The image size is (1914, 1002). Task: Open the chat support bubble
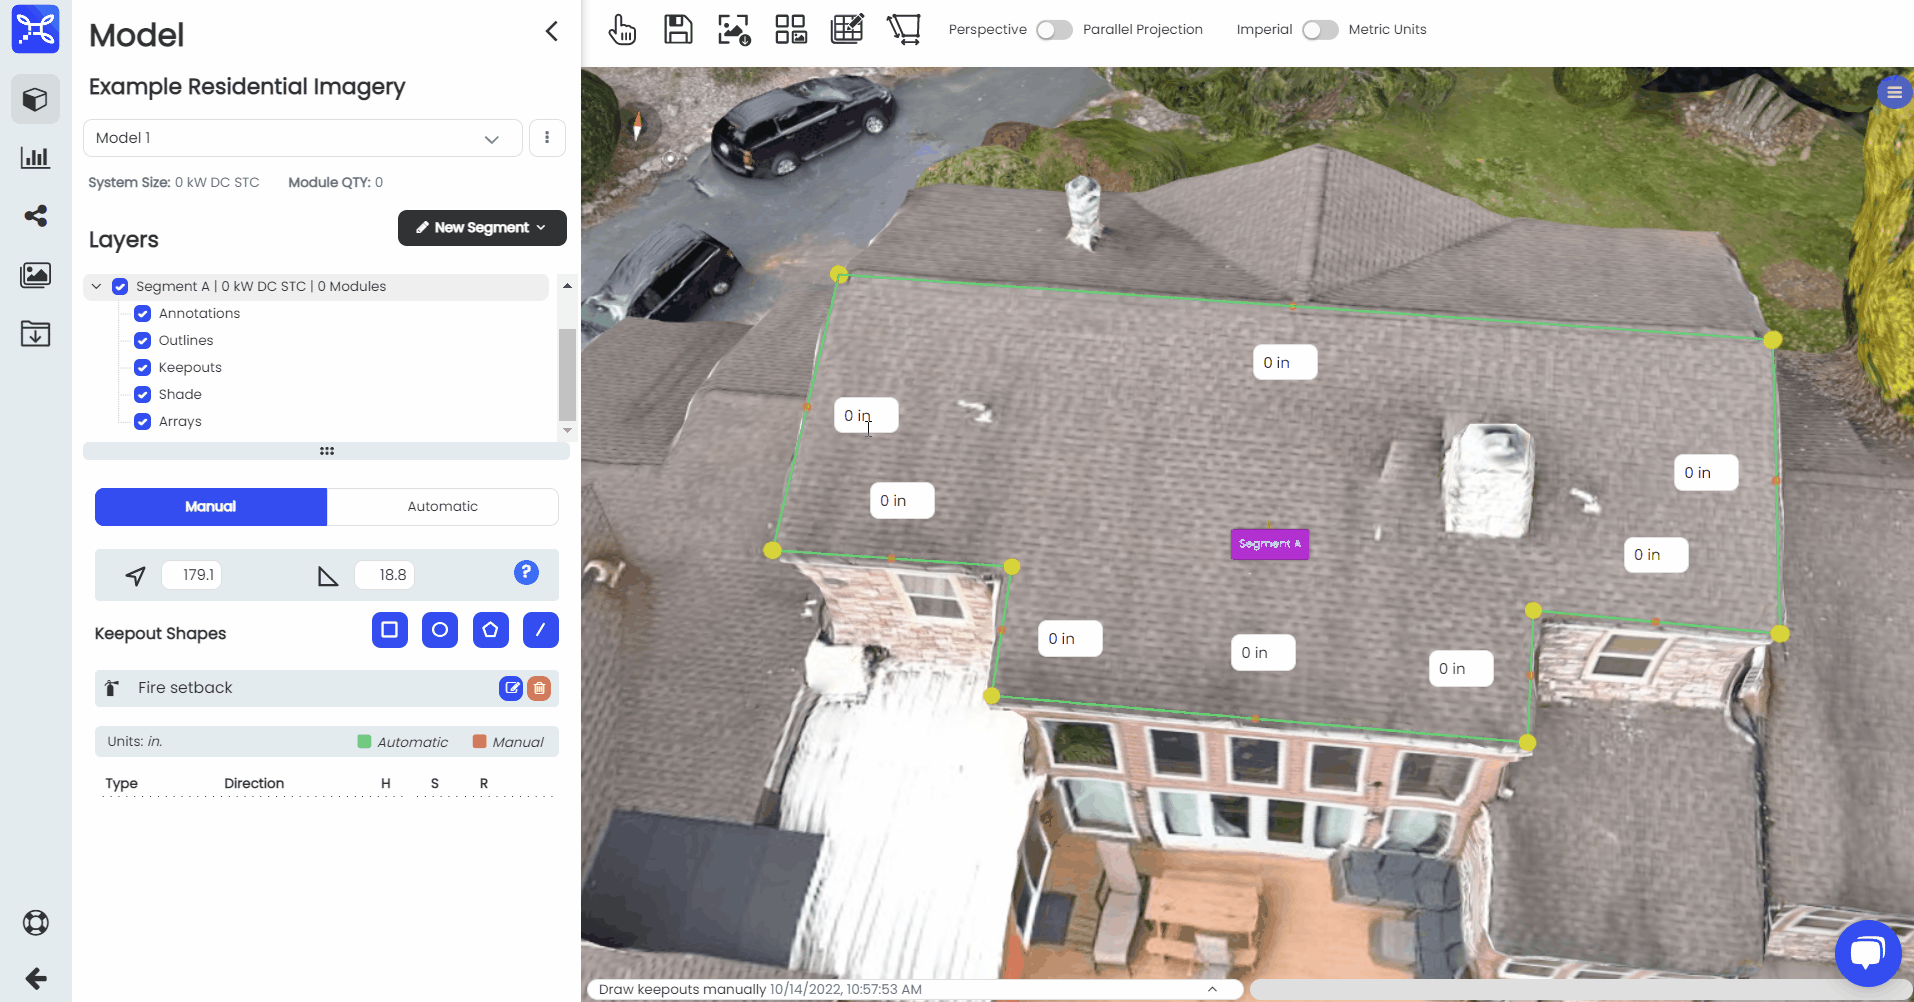click(x=1868, y=953)
